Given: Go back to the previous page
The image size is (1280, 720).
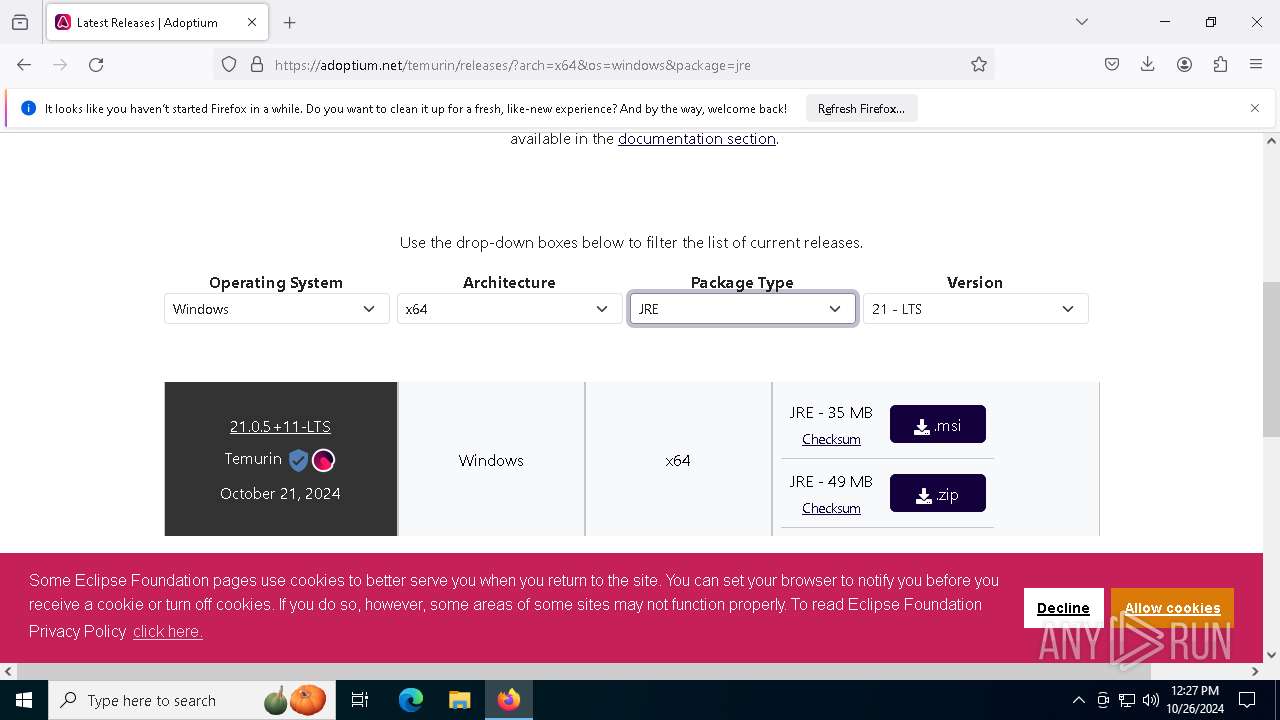Looking at the screenshot, I should point(24,64).
